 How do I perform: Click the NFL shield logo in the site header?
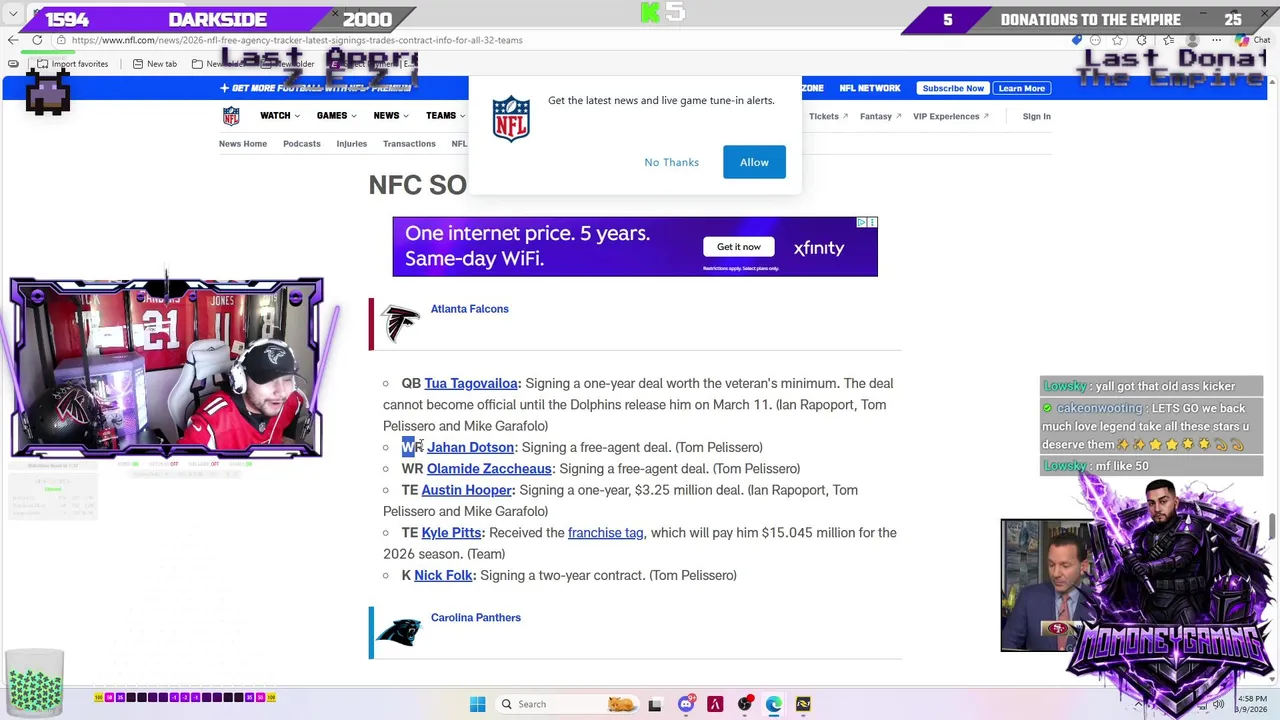[231, 116]
